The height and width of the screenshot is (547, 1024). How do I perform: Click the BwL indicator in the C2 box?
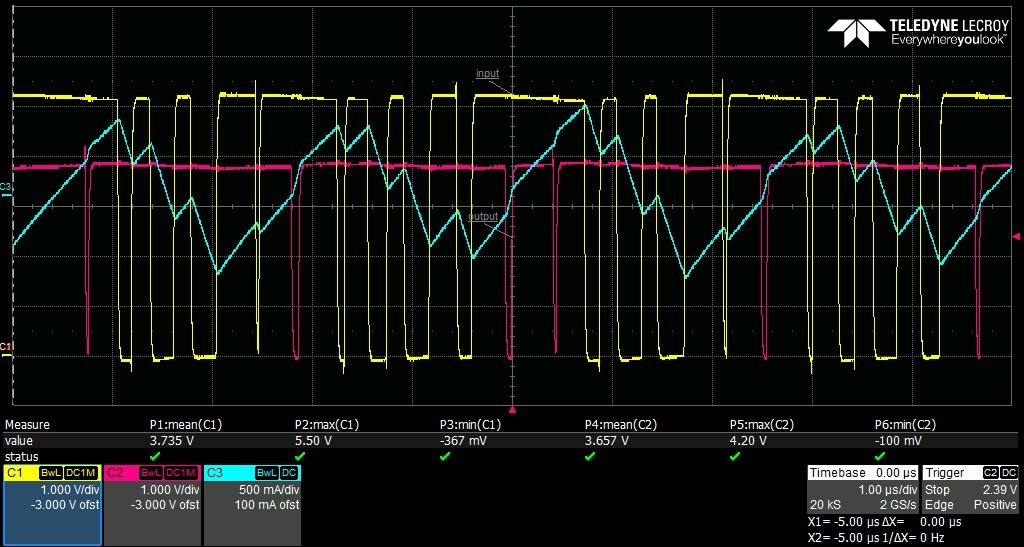(x=152, y=473)
